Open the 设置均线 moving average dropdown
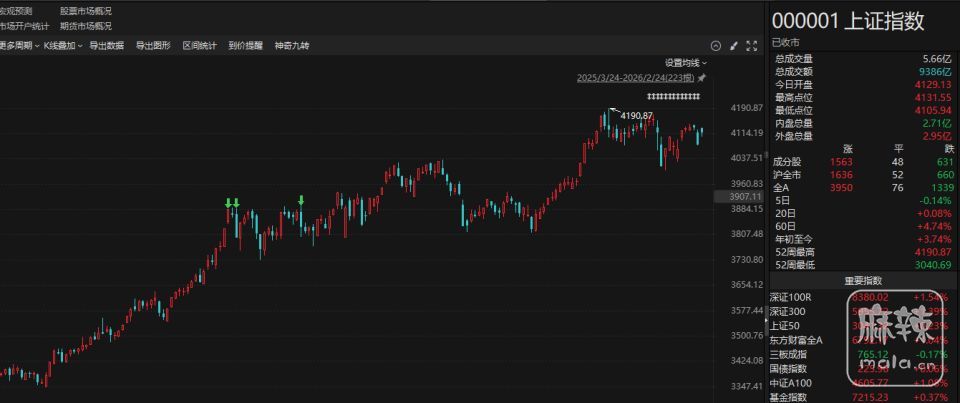 coord(686,62)
